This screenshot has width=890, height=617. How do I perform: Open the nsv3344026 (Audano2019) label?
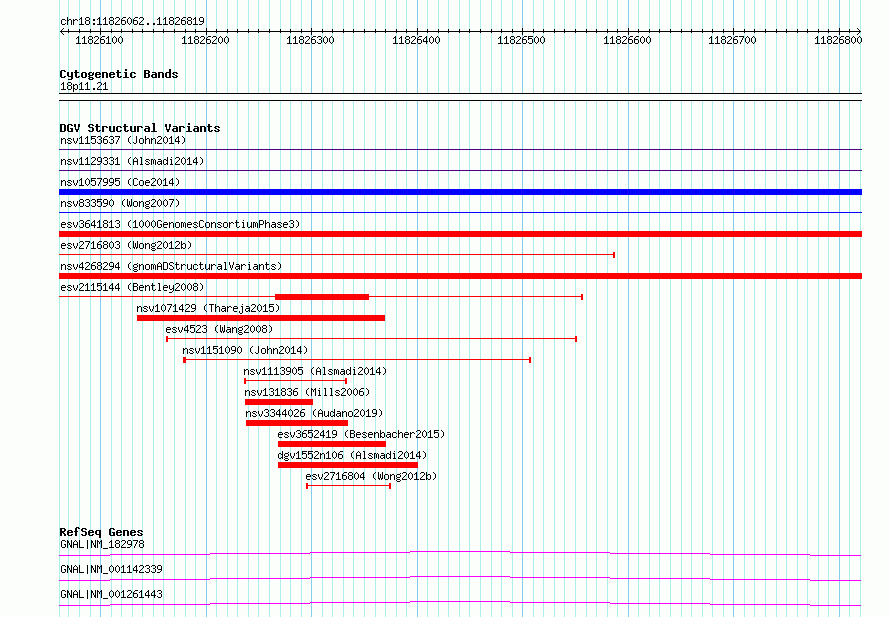point(314,413)
